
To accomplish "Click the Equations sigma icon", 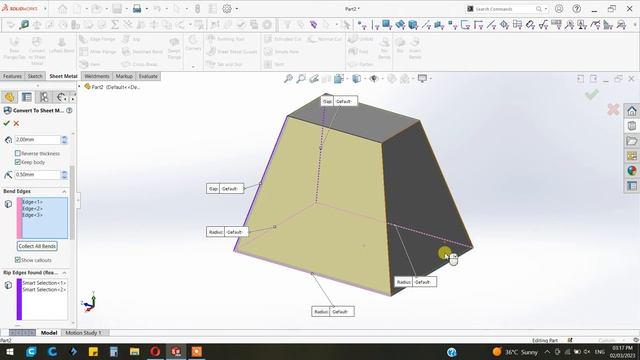I will 115,24.
